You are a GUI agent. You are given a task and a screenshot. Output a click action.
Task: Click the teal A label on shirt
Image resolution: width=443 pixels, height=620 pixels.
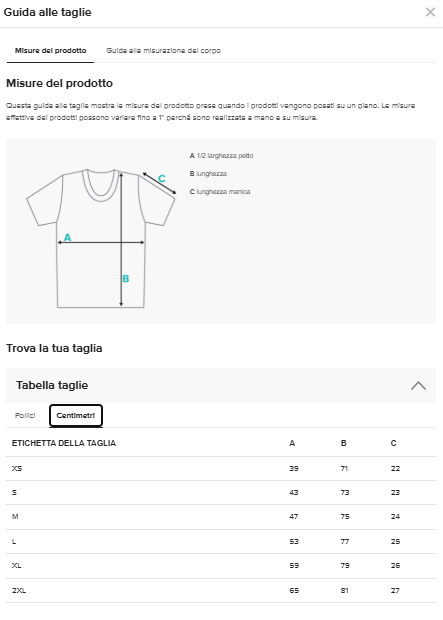click(x=67, y=237)
